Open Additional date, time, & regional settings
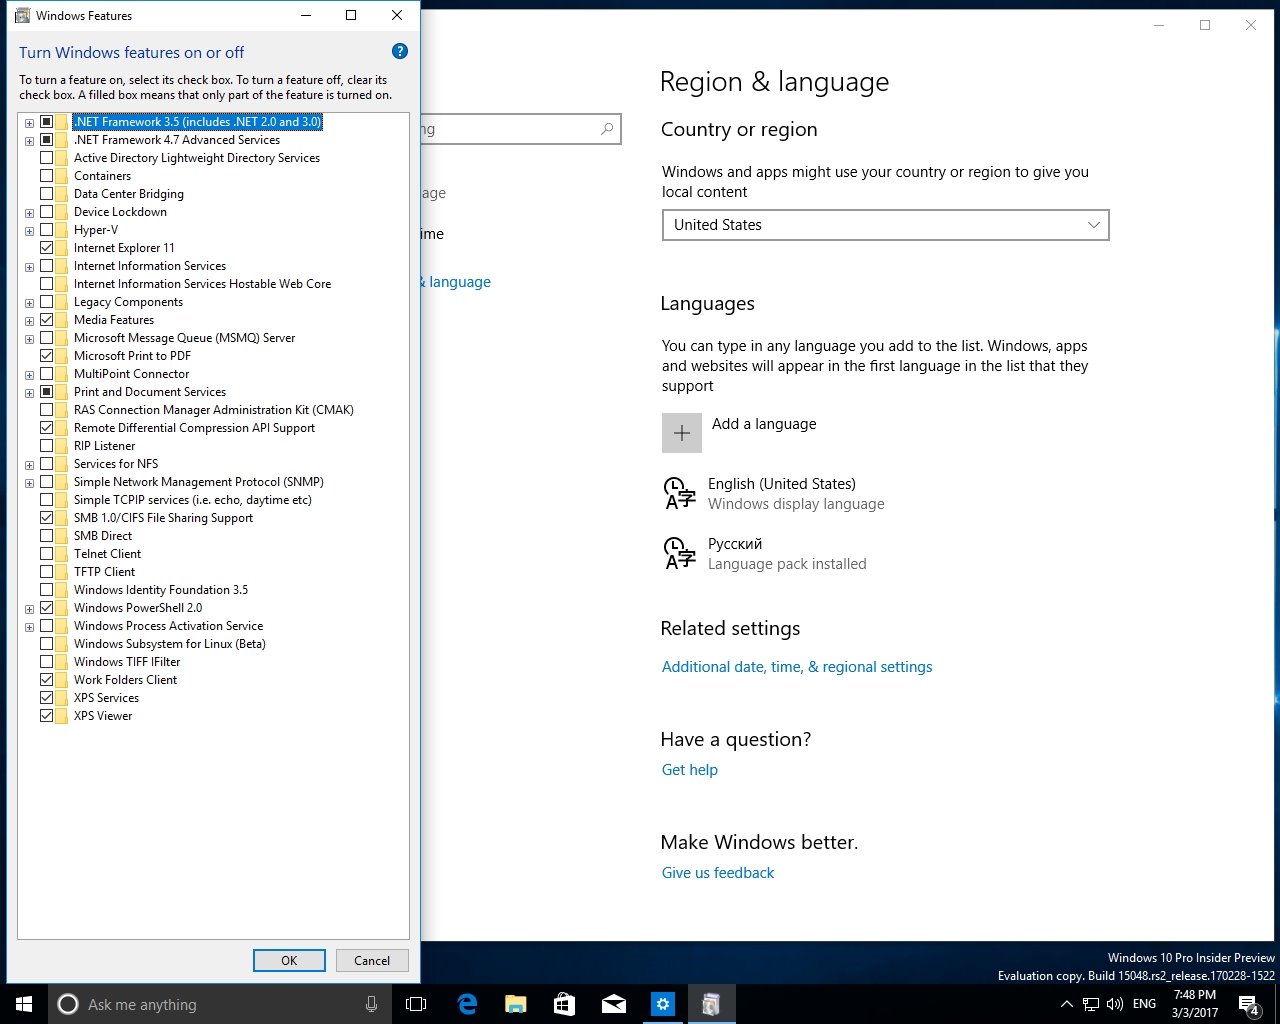 (797, 667)
